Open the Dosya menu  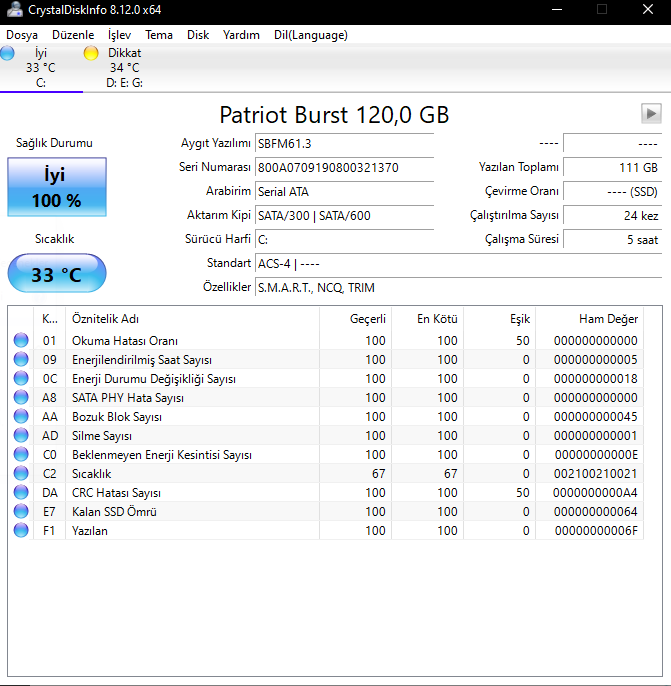(x=22, y=35)
